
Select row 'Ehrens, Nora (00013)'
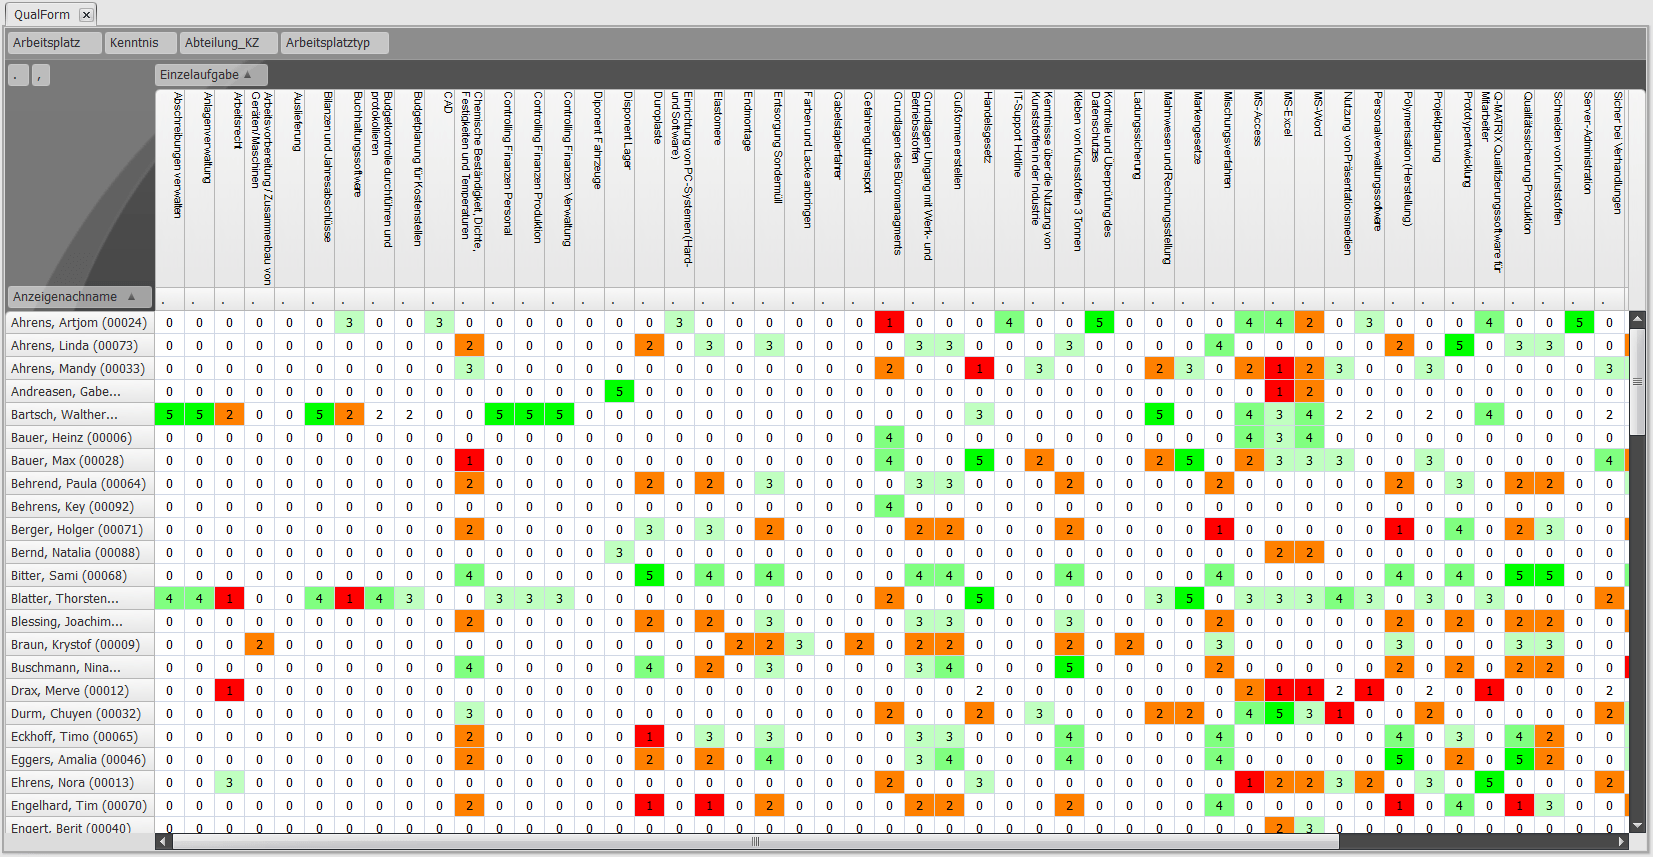pos(80,783)
